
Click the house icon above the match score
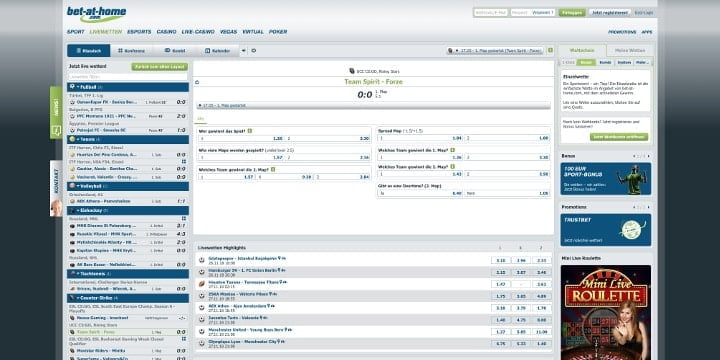197,82
